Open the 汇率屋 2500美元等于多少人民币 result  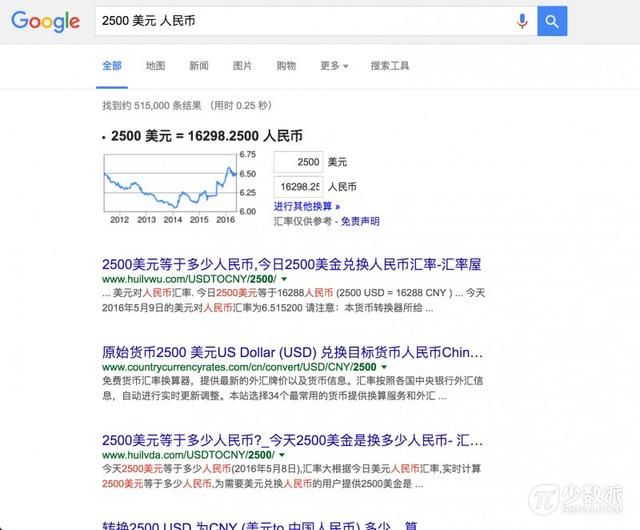(291, 264)
